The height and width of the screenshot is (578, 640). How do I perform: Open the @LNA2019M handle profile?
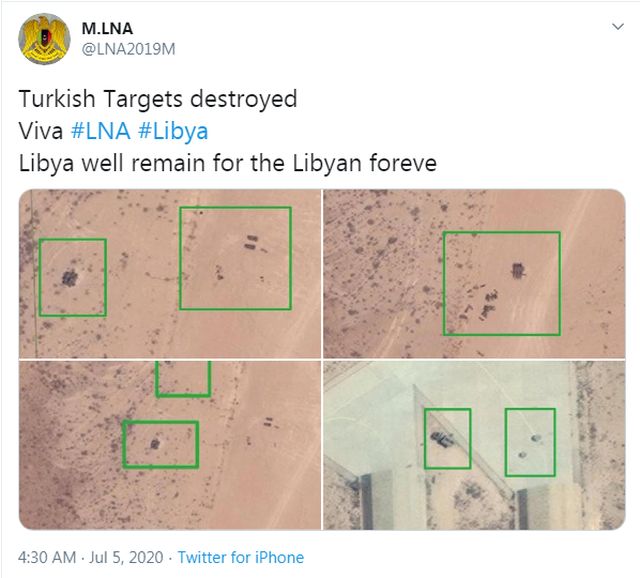[x=129, y=49]
